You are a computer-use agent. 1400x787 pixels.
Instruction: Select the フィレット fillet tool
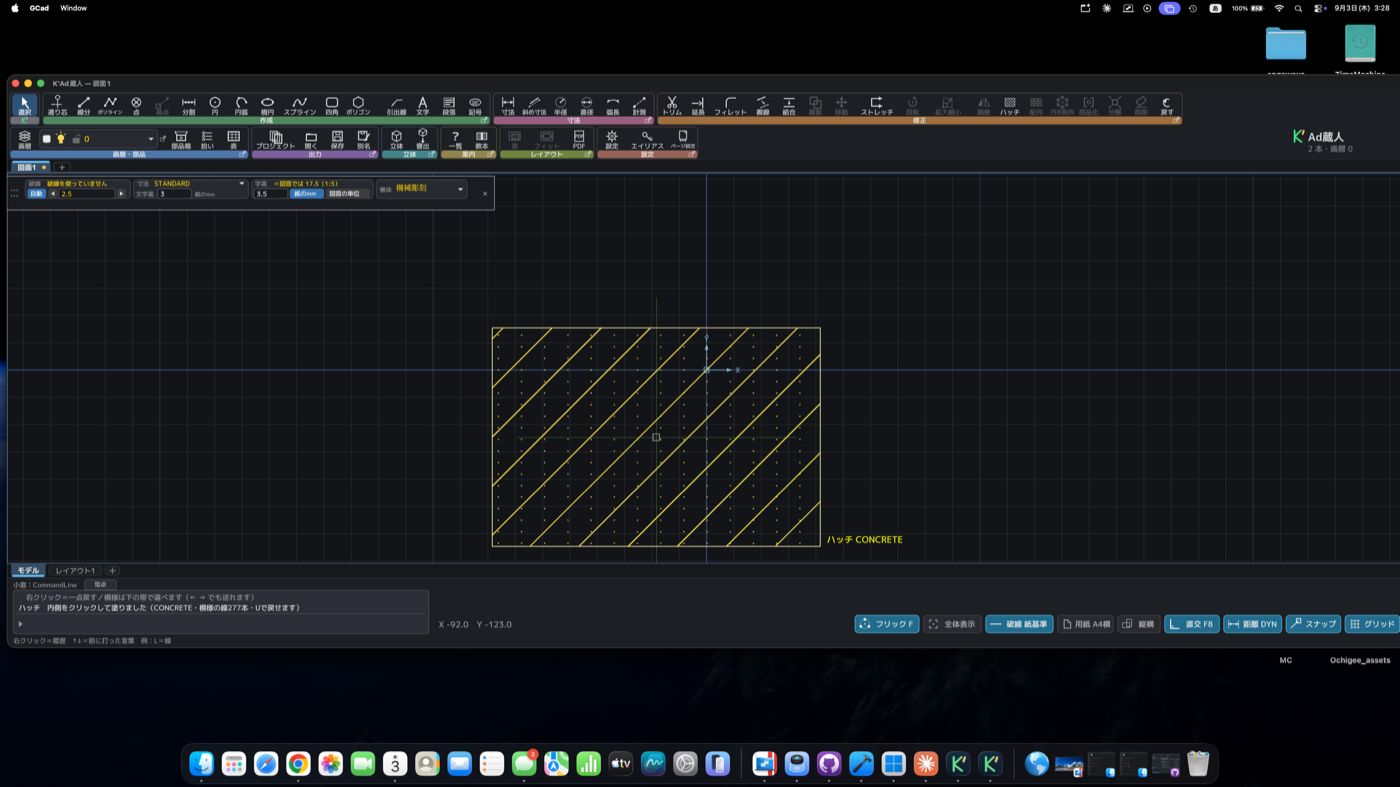[730, 105]
